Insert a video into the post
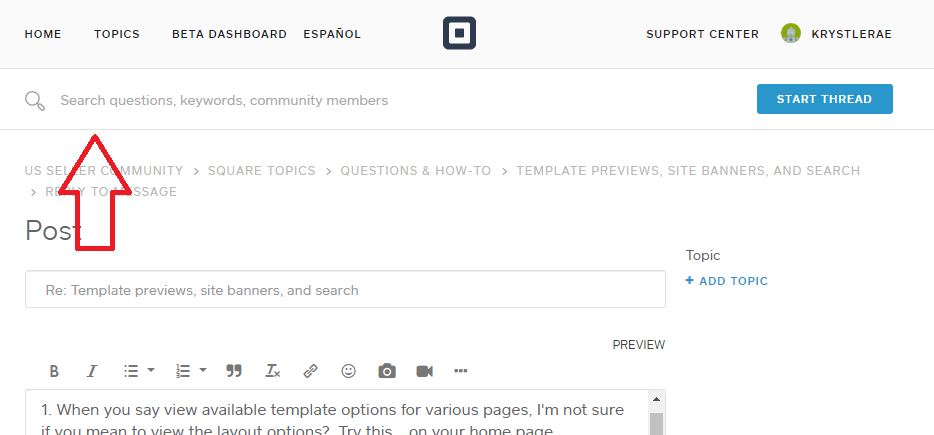Screen dimensions: 934x435 (424, 371)
